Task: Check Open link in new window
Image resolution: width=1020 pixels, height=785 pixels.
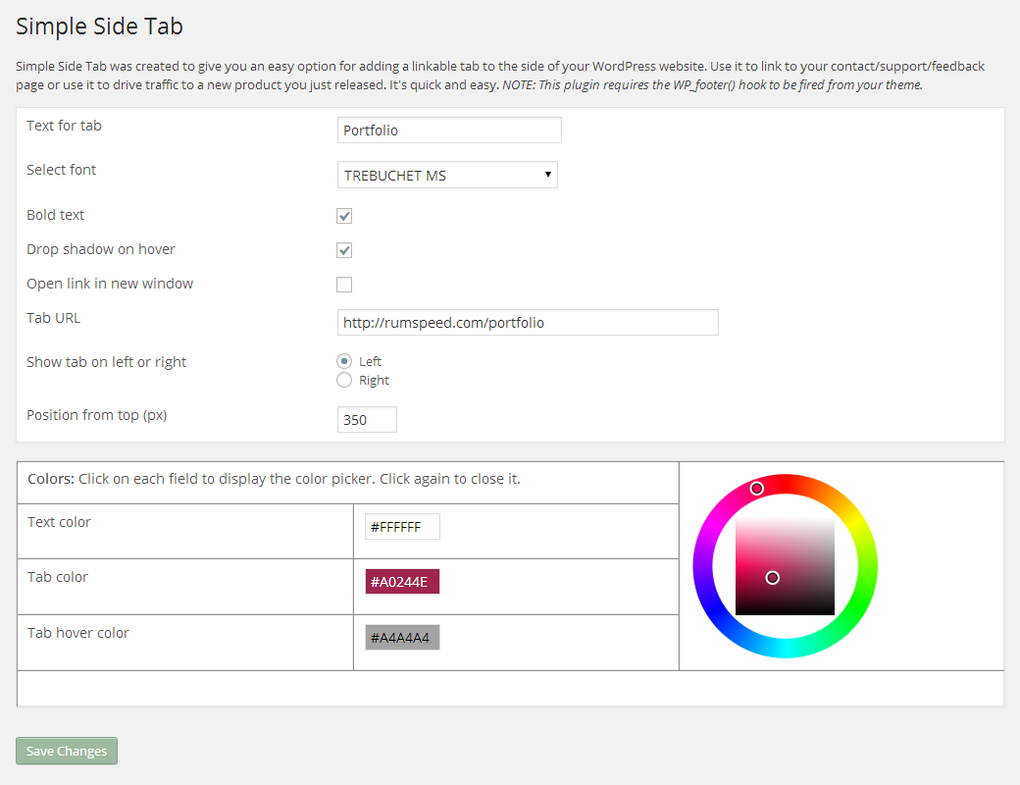Action: [x=344, y=284]
